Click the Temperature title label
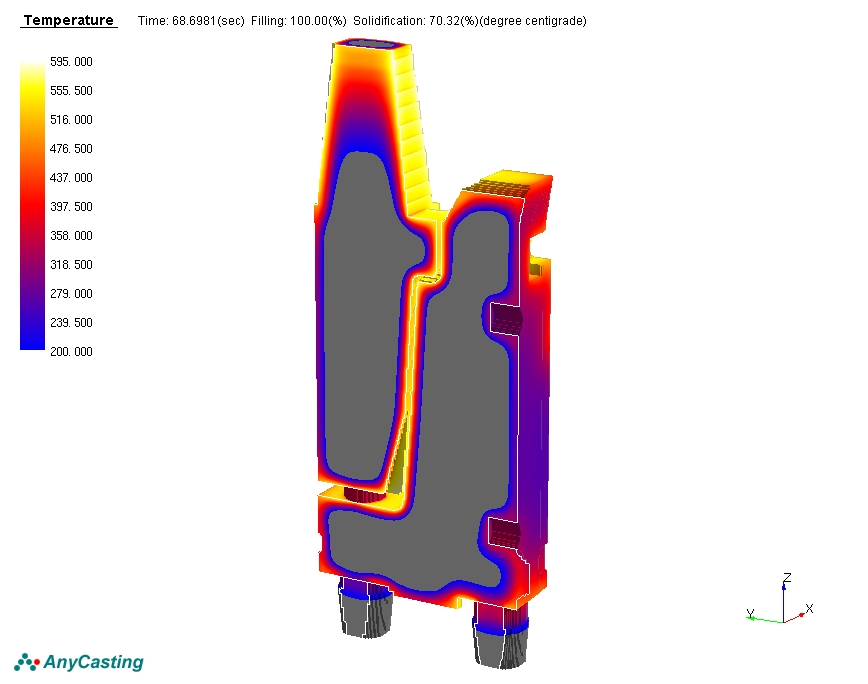 [69, 20]
